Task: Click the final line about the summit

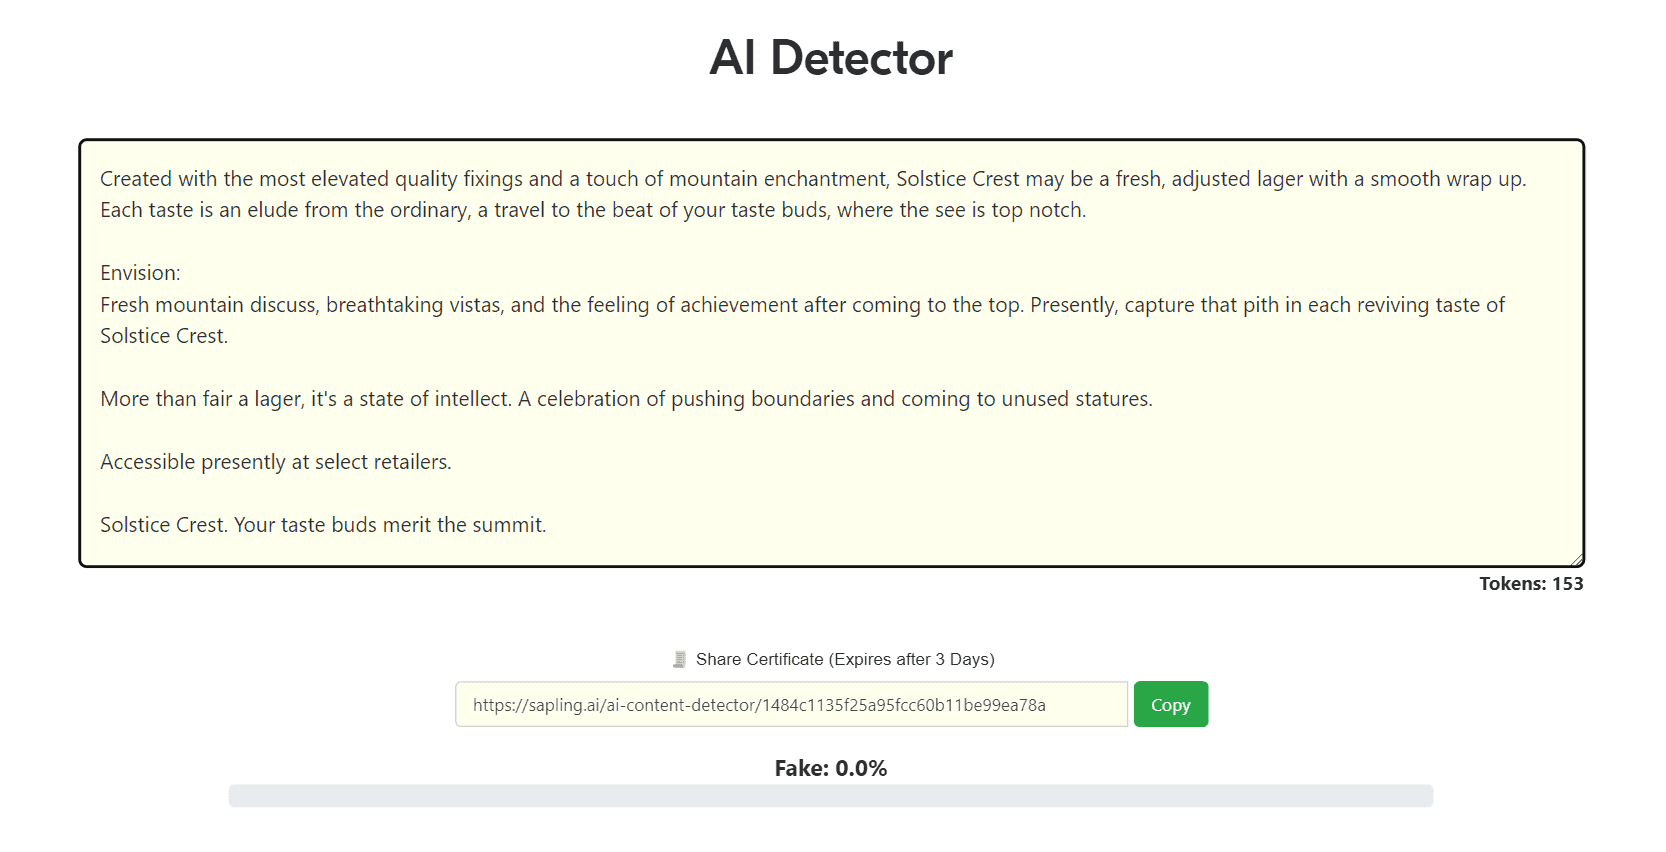Action: 323,525
